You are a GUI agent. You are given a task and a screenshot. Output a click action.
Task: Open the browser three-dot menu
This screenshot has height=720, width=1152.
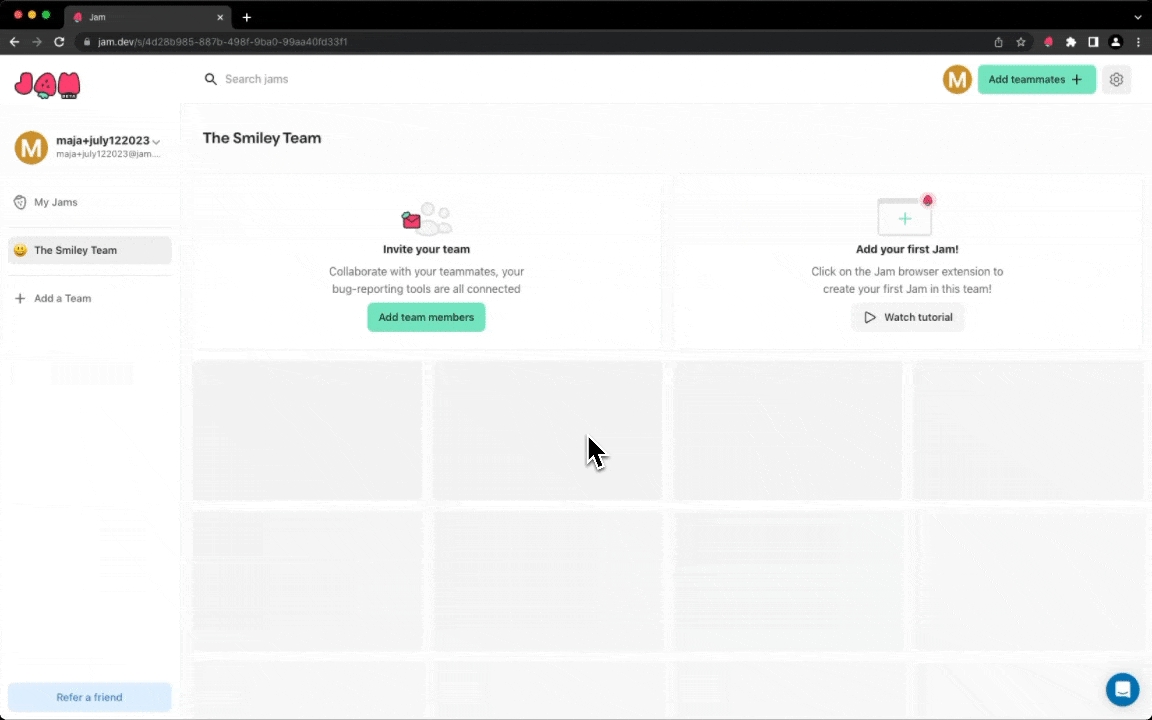[x=1138, y=42]
